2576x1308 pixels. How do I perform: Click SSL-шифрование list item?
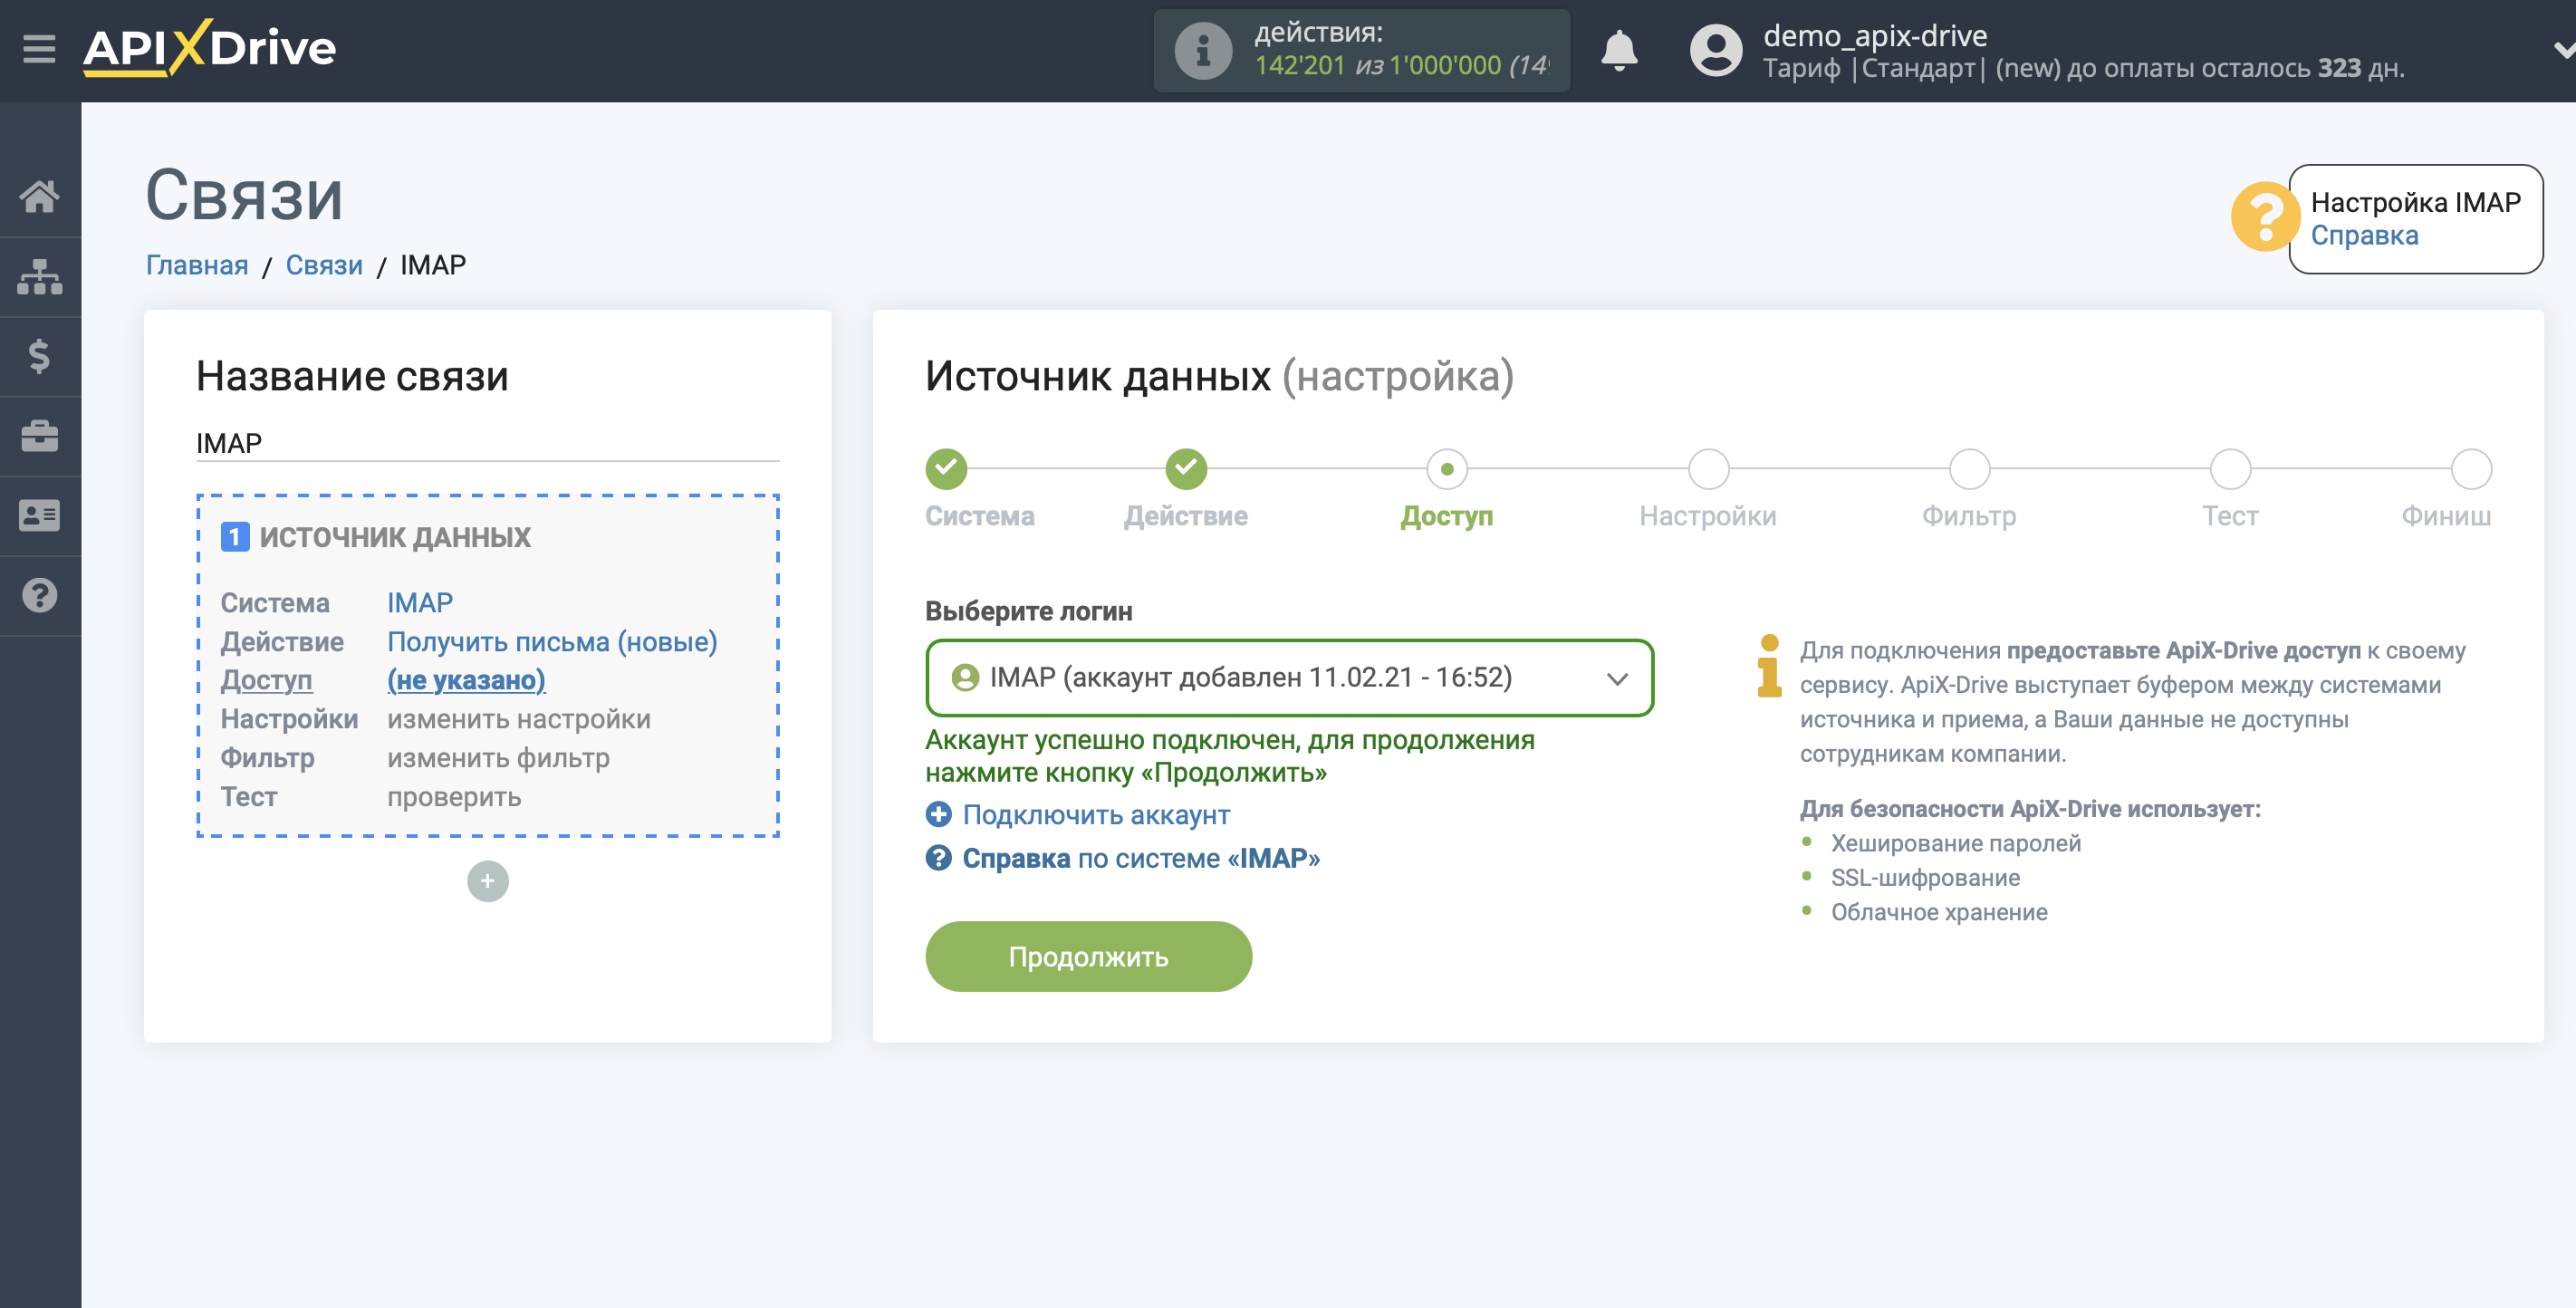pyautogui.click(x=1925, y=877)
